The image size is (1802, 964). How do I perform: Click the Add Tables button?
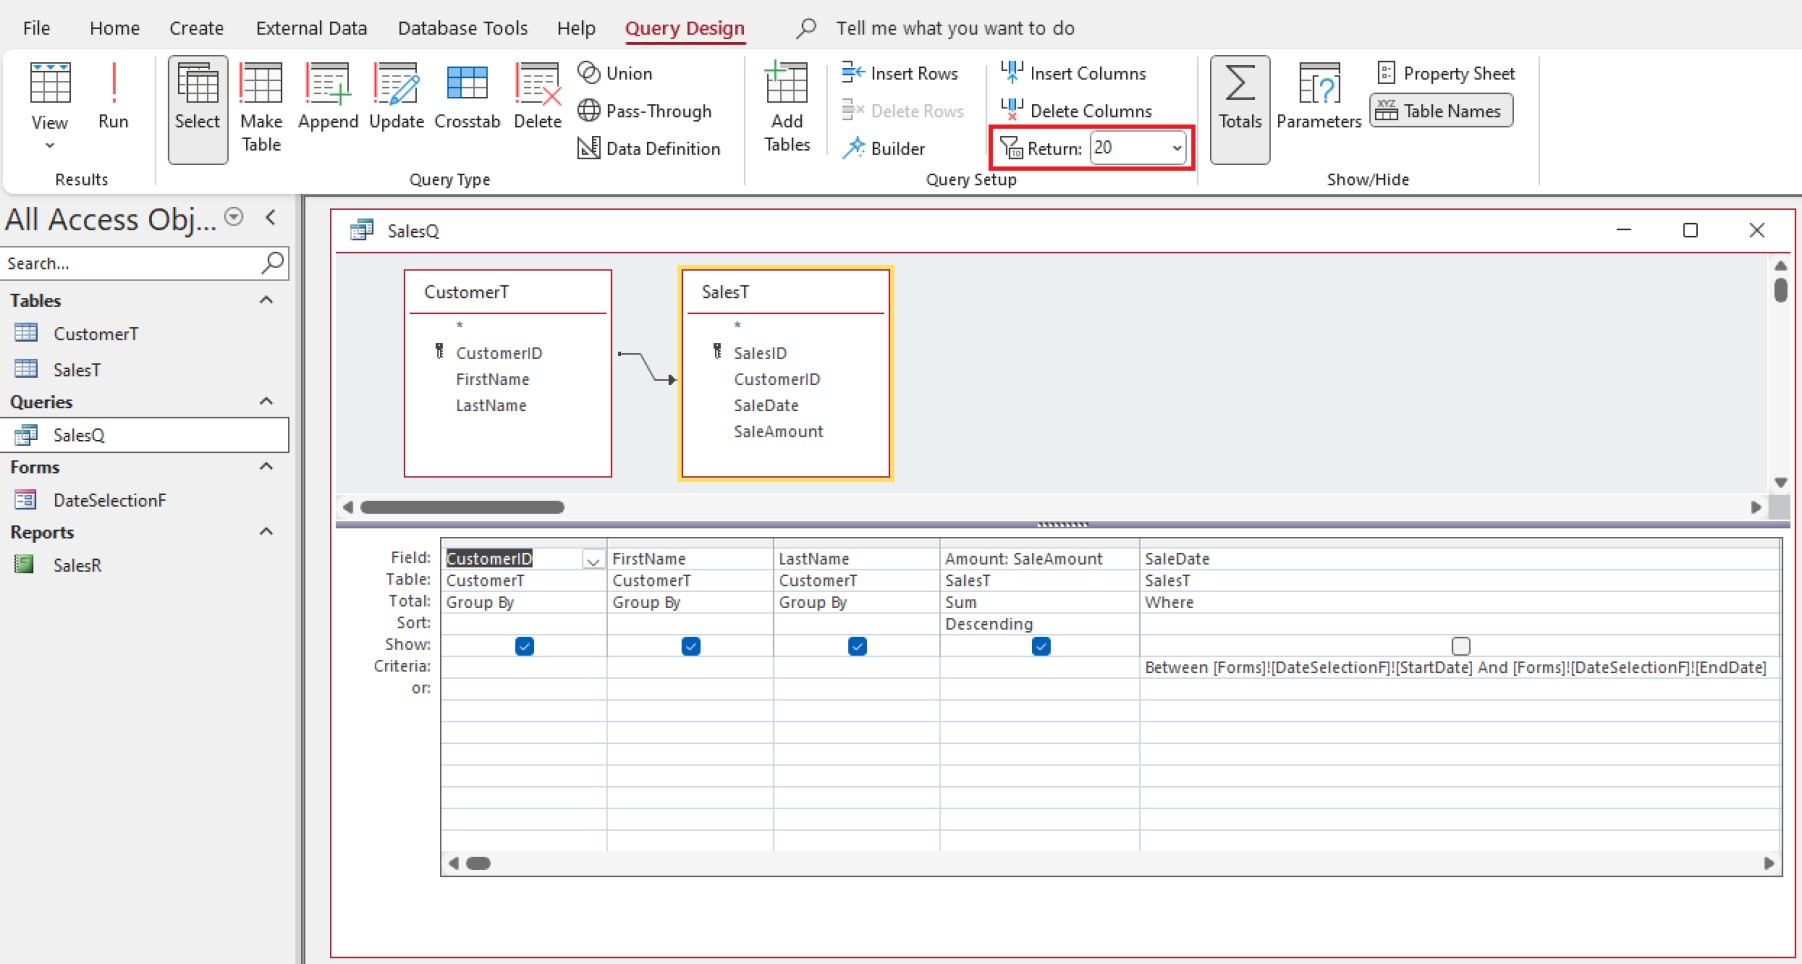(x=788, y=105)
